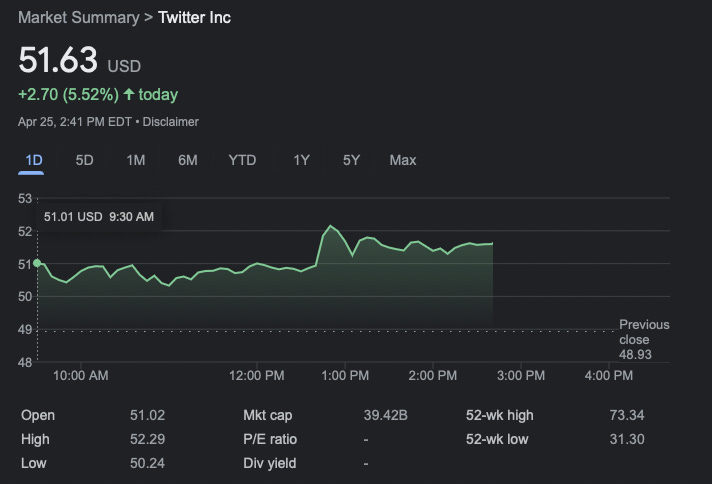The width and height of the screenshot is (712, 484).
Task: Click the 51.63 current price
Action: [x=58, y=60]
